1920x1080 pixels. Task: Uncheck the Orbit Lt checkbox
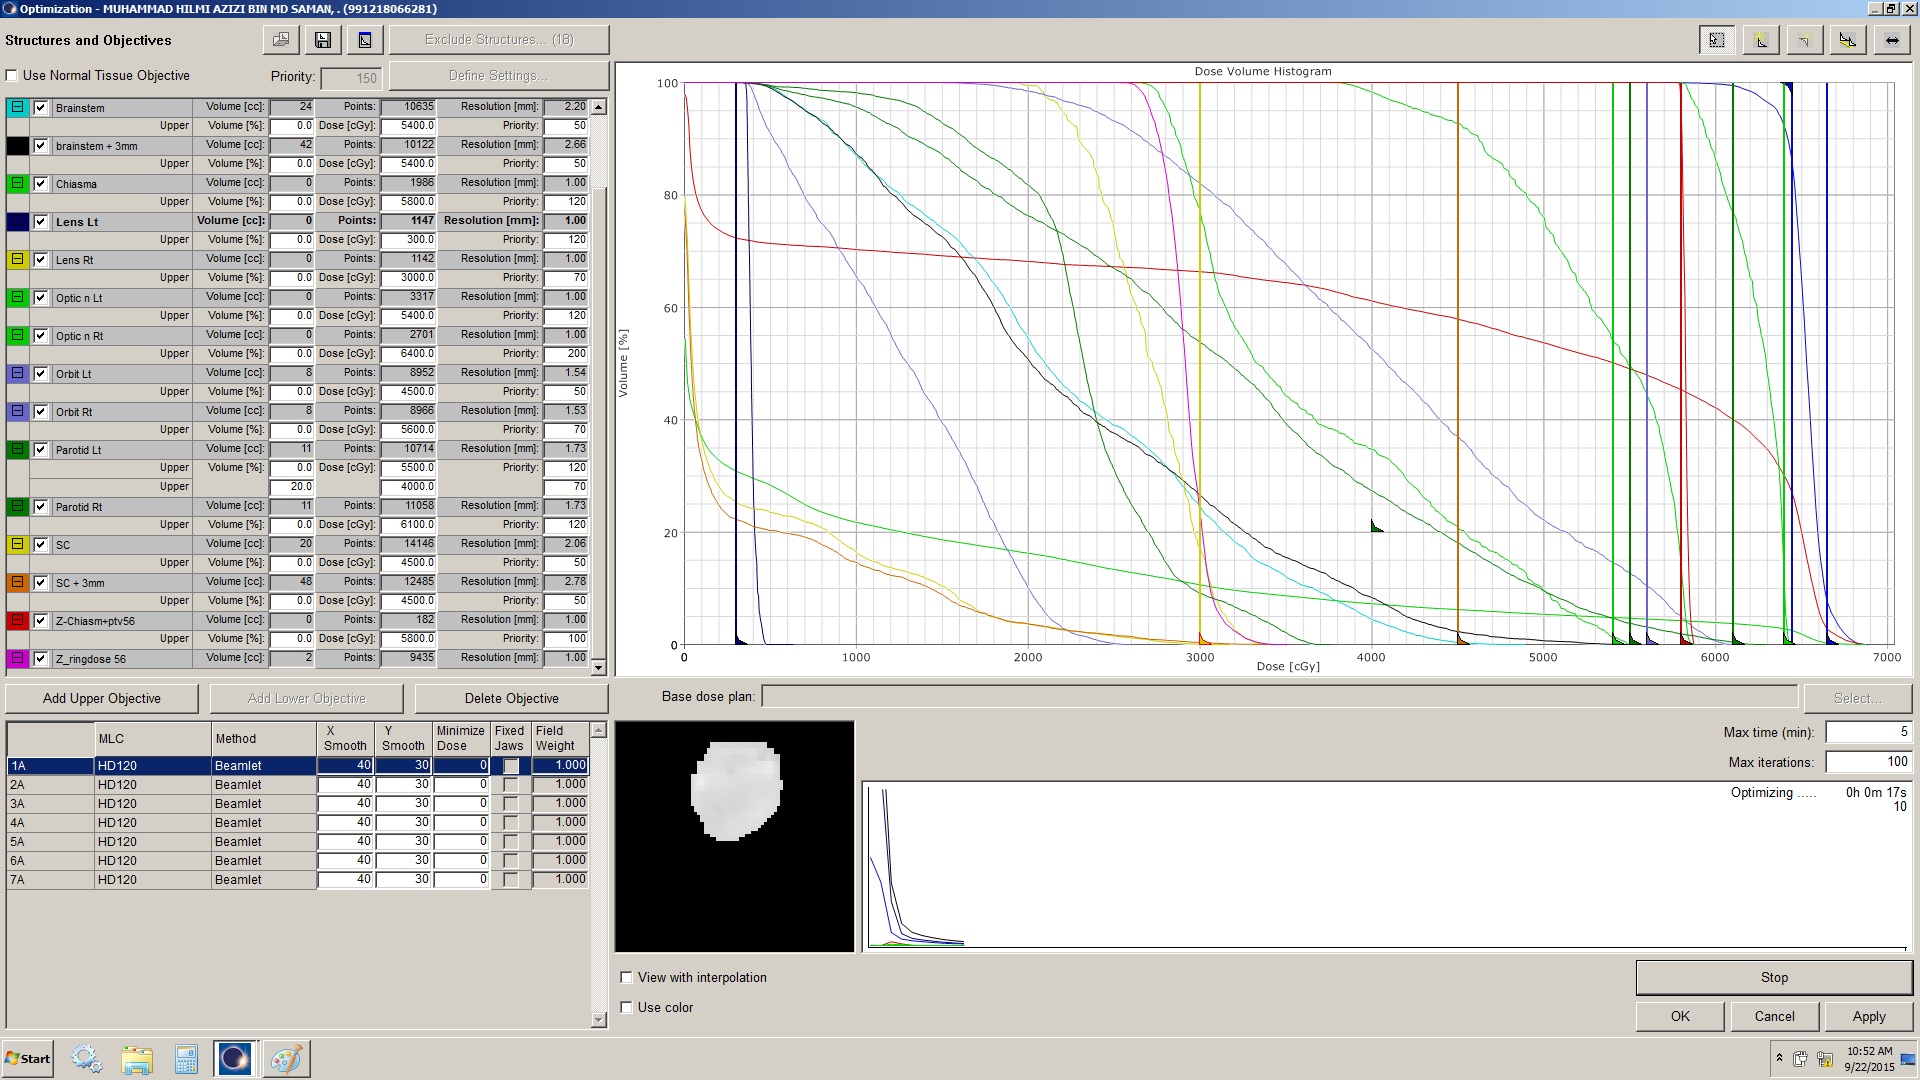pyautogui.click(x=41, y=374)
